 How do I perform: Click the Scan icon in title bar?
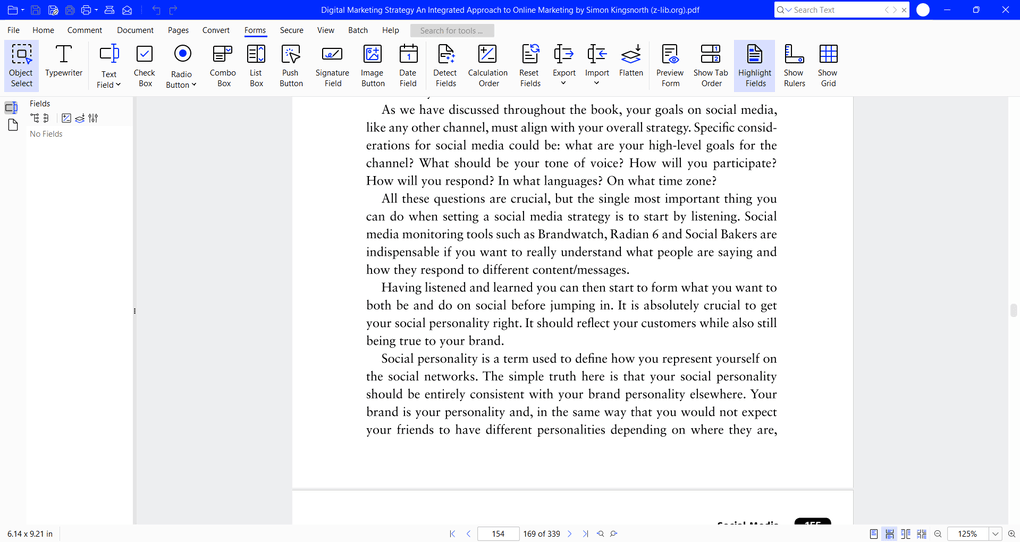(x=109, y=10)
